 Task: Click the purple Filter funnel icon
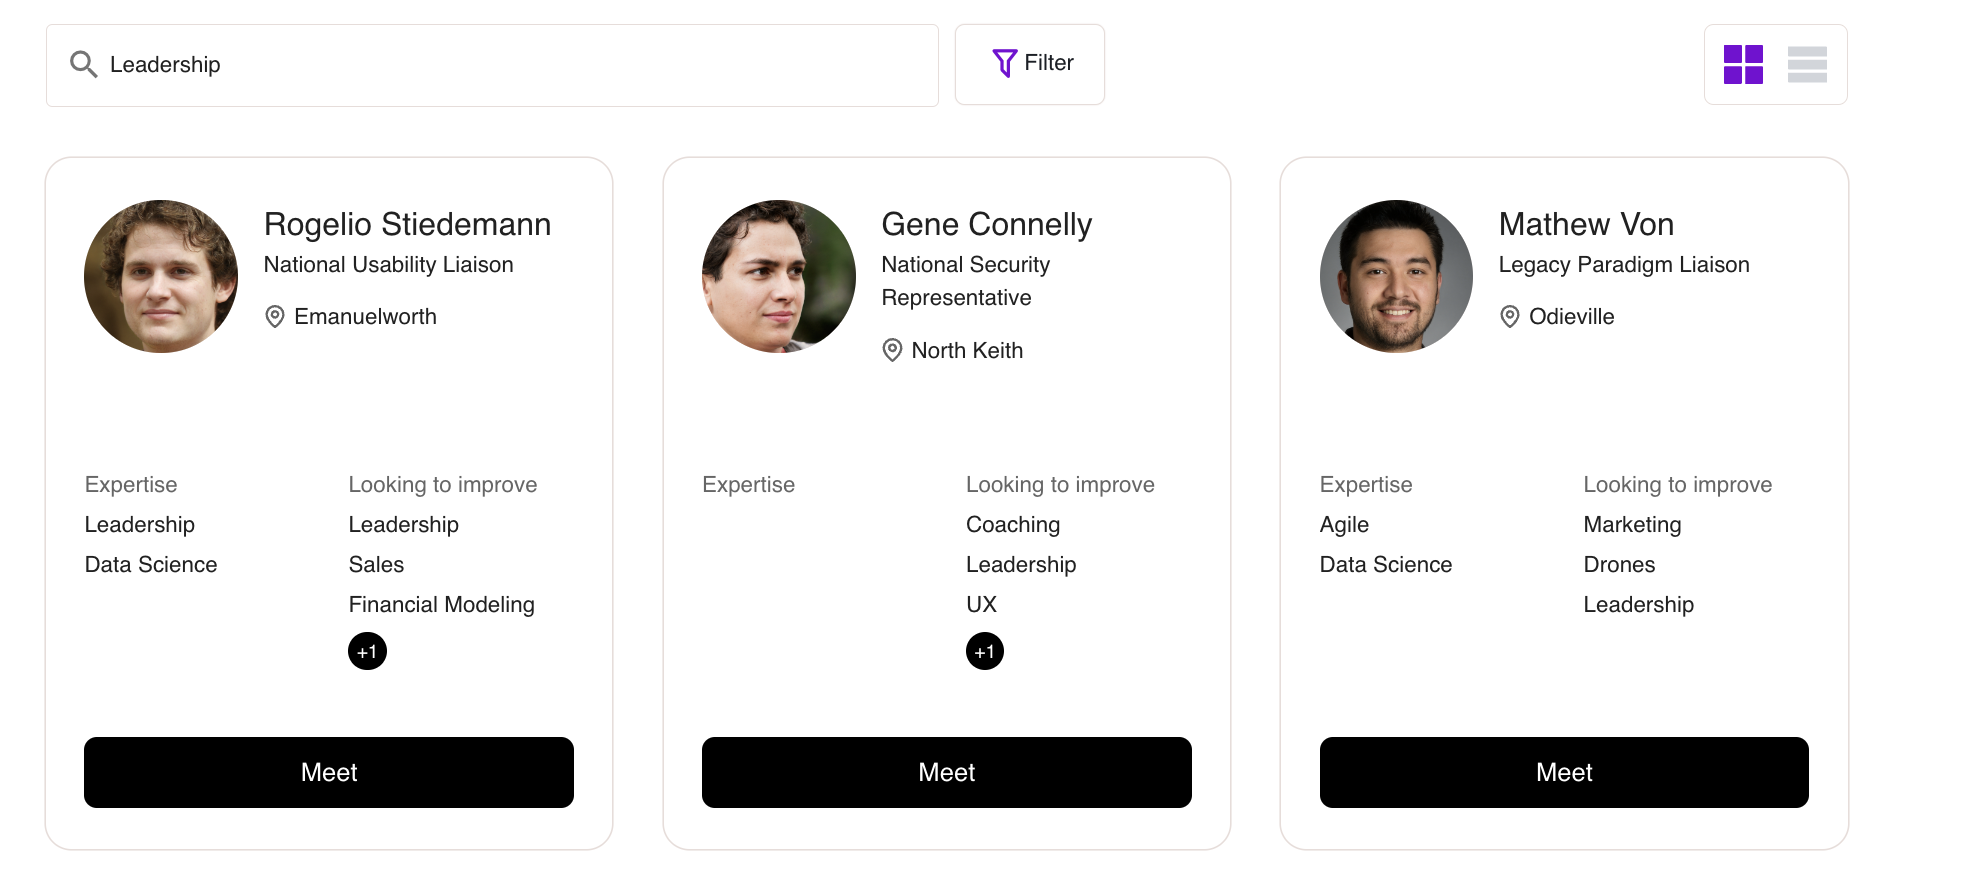[x=1004, y=63]
